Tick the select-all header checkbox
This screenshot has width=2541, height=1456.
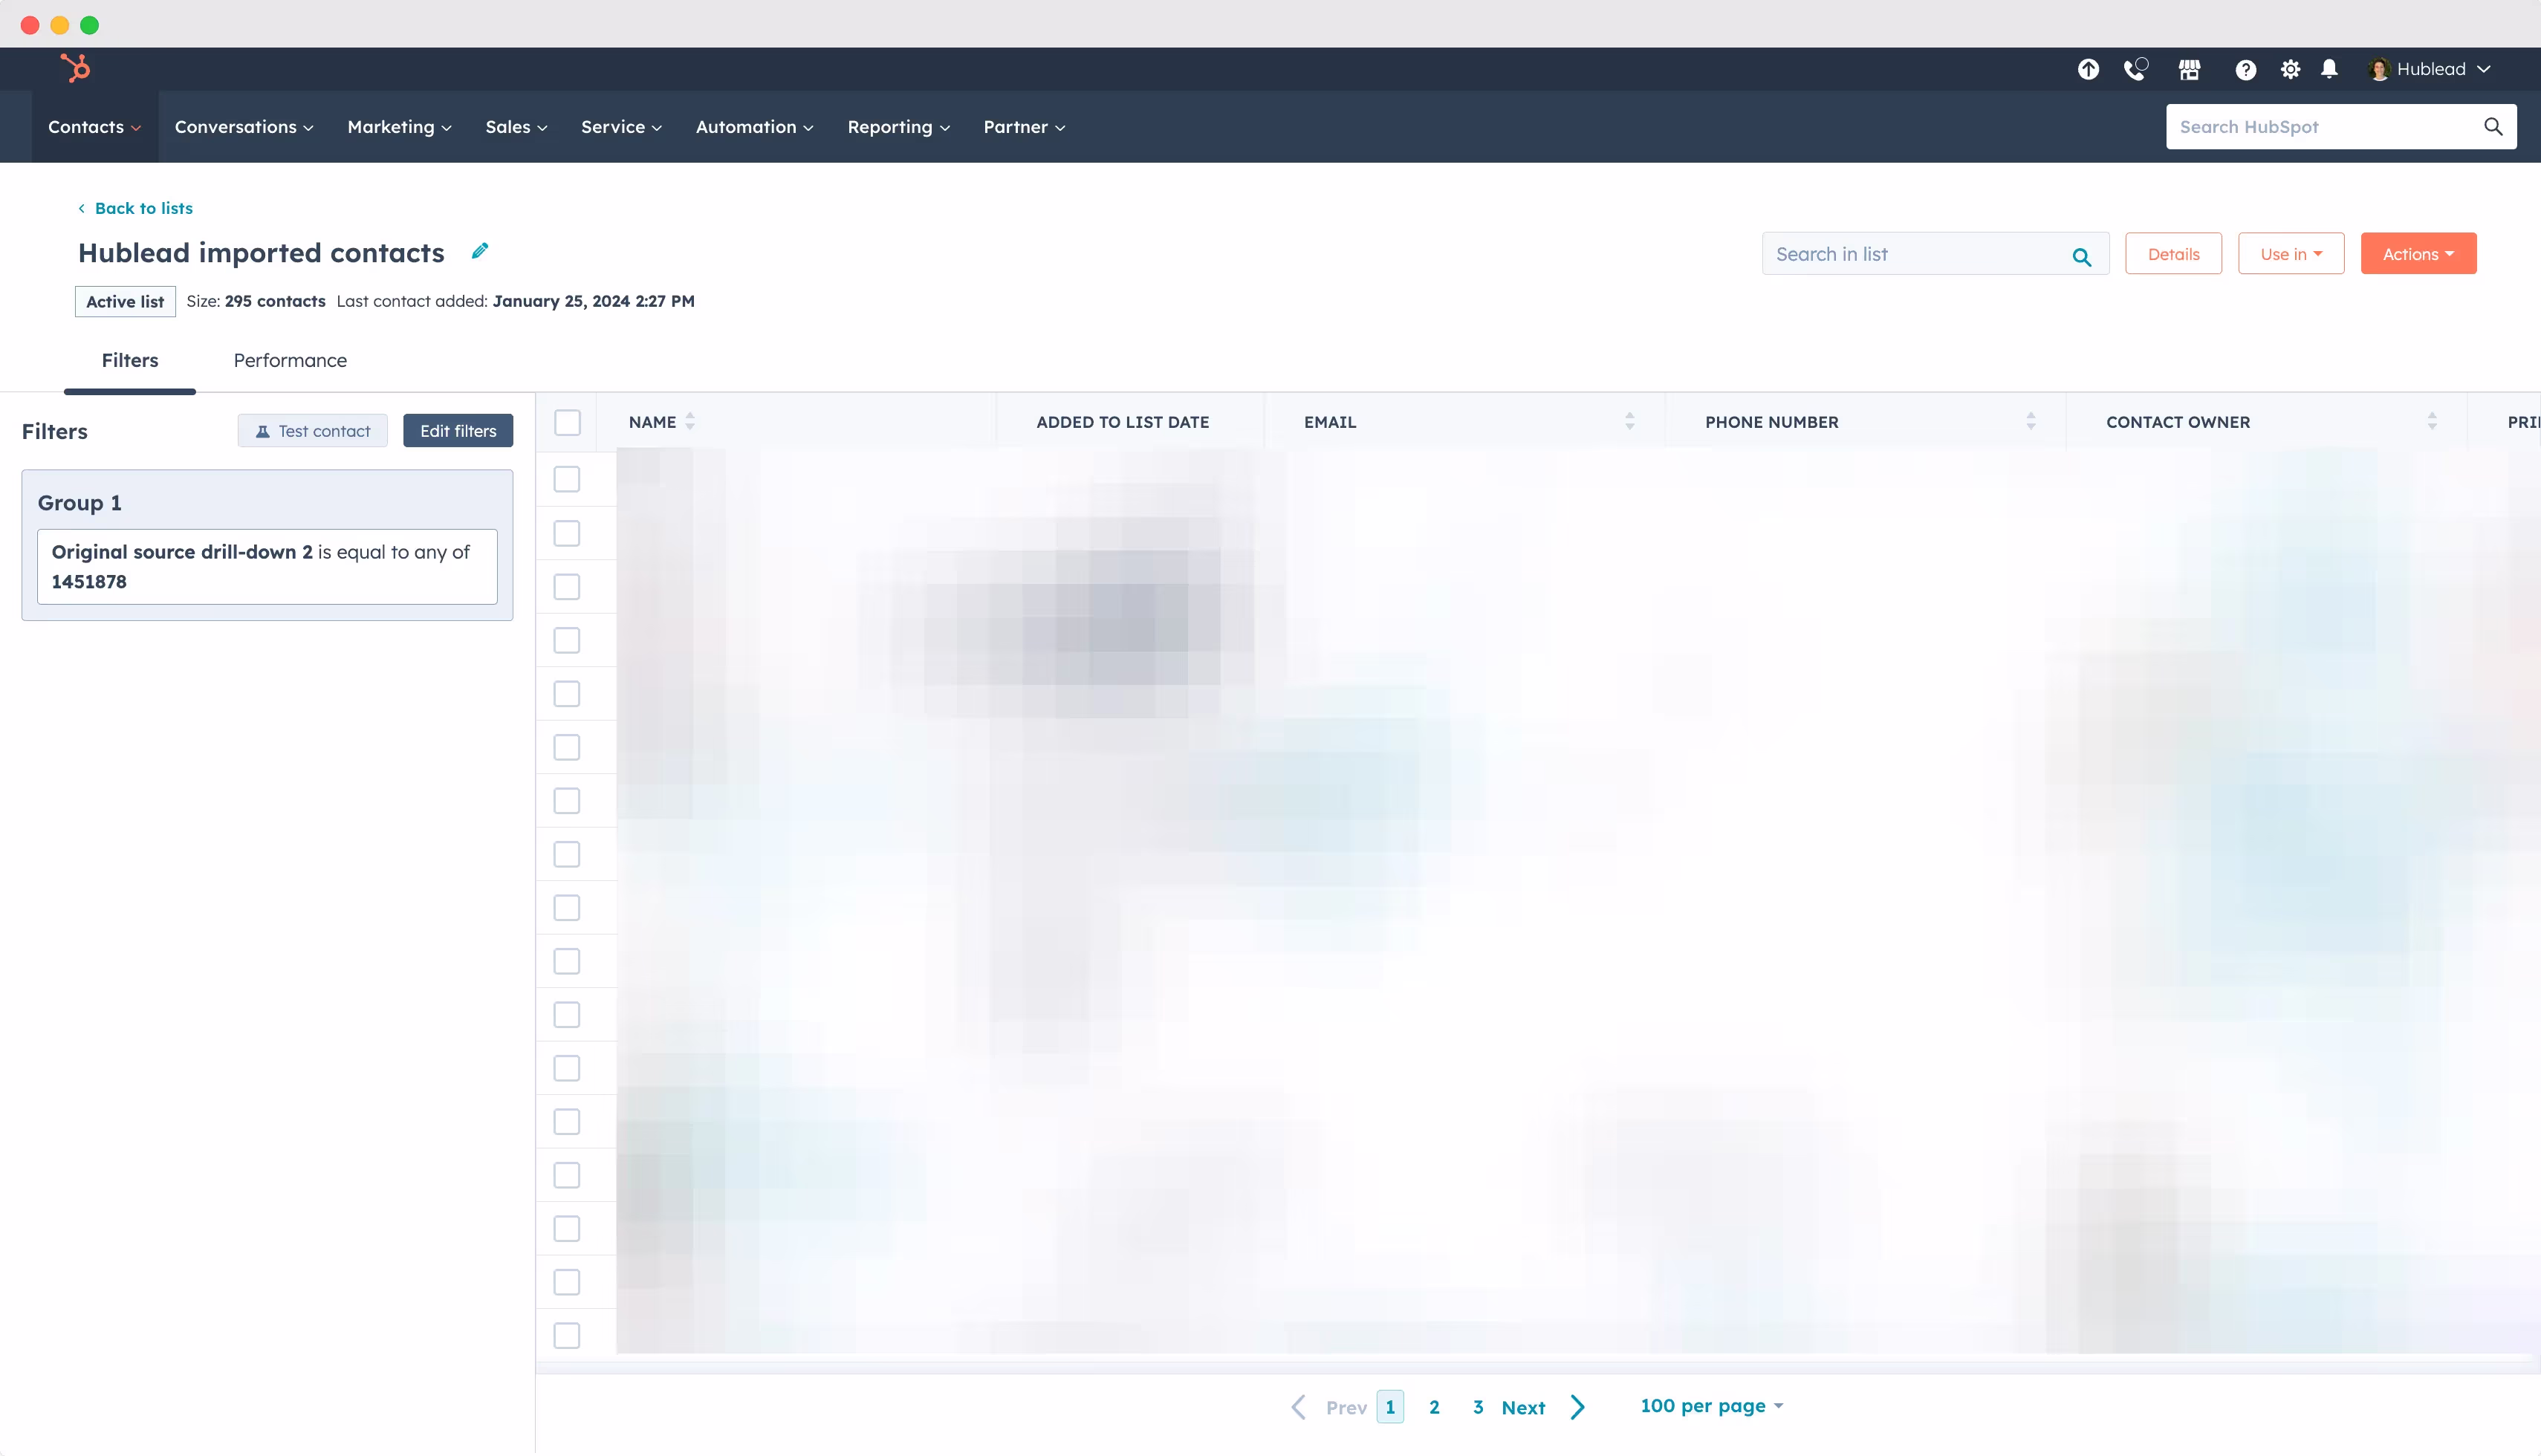click(567, 422)
